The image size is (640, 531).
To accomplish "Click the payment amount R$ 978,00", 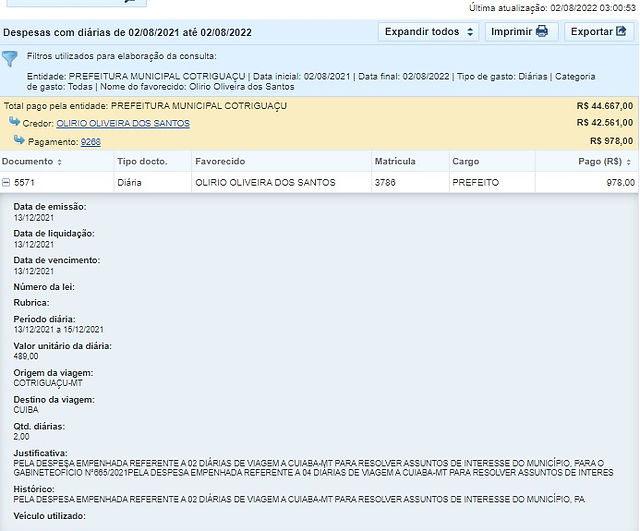I will 611,141.
